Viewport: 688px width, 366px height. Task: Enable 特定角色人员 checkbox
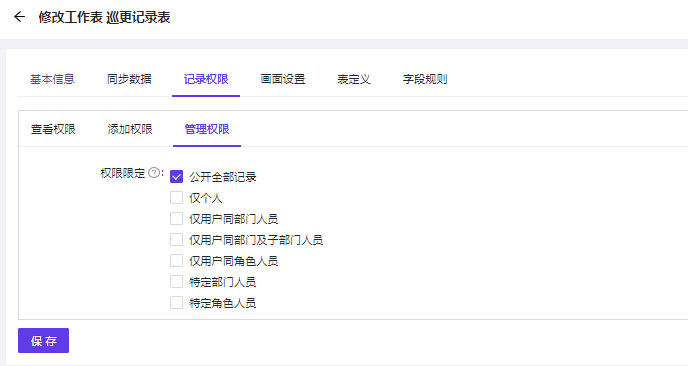pos(176,303)
